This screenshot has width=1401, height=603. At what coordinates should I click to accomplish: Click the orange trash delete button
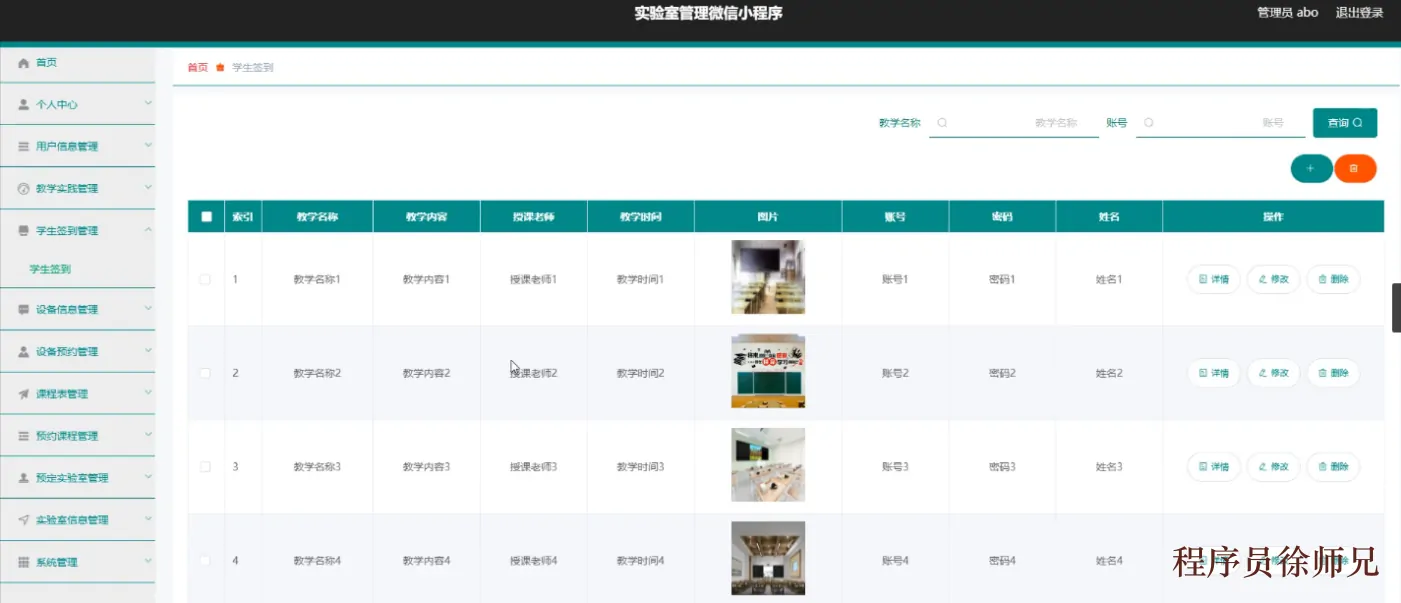[1355, 169]
